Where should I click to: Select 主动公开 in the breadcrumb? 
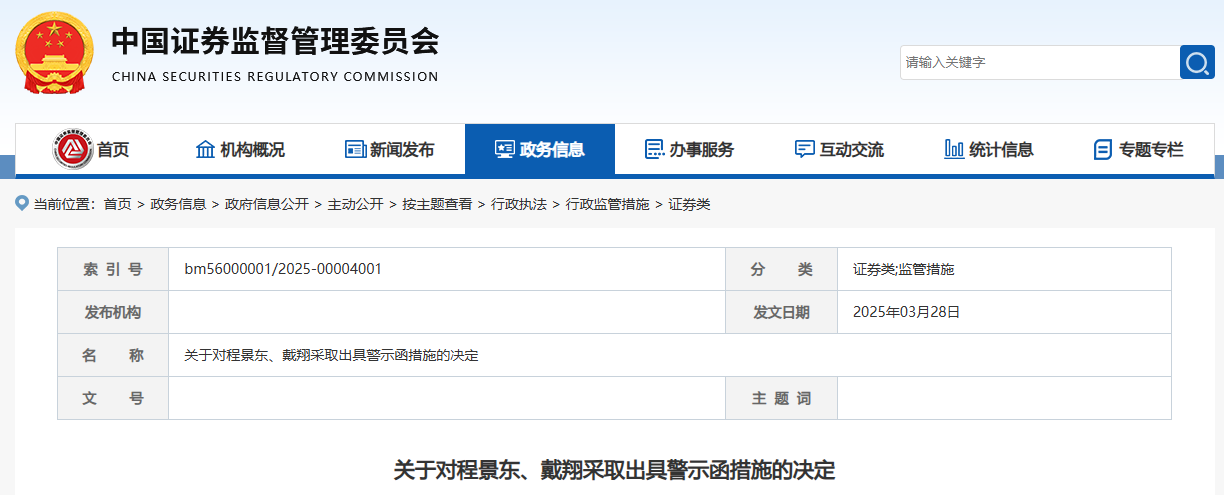pos(355,204)
